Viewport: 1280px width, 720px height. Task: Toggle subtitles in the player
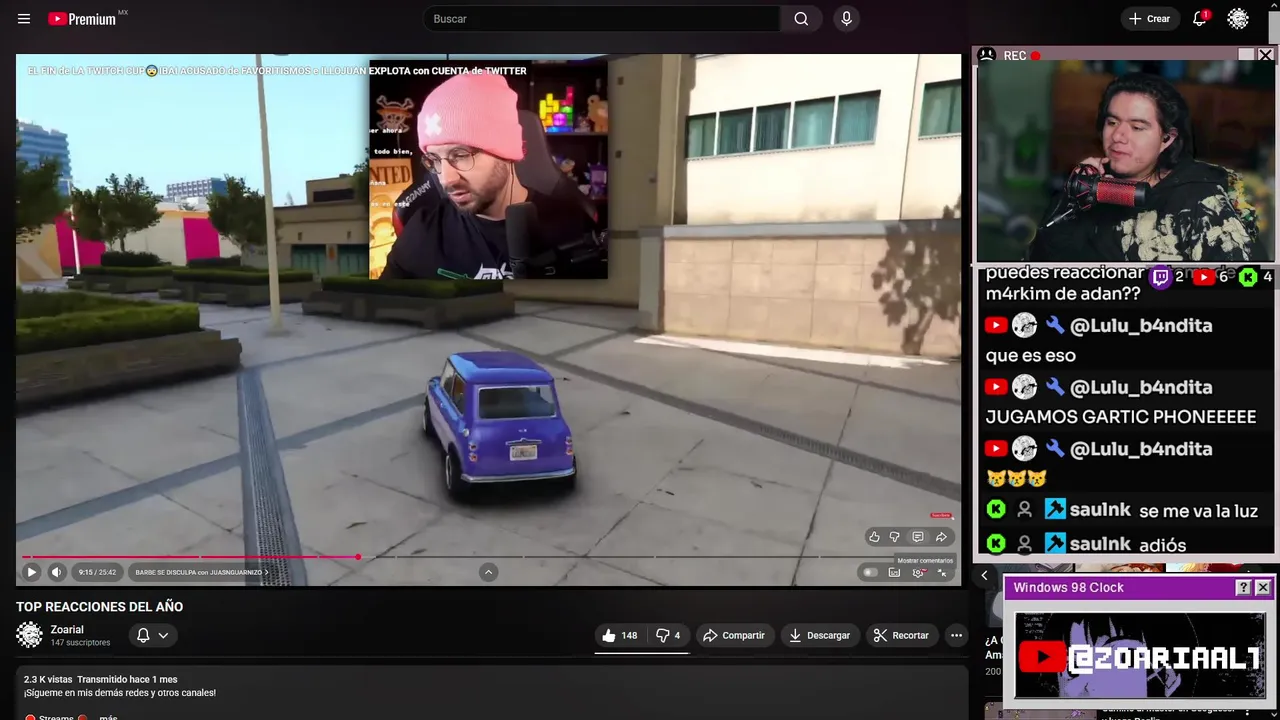pyautogui.click(x=894, y=573)
